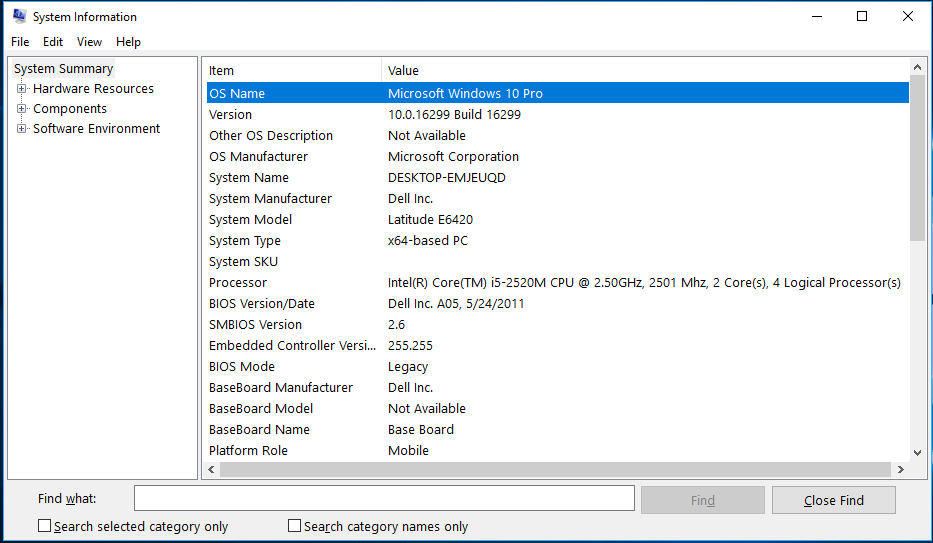The image size is (933, 543).
Task: Select the Embedded Controller Version row
Action: pos(558,346)
